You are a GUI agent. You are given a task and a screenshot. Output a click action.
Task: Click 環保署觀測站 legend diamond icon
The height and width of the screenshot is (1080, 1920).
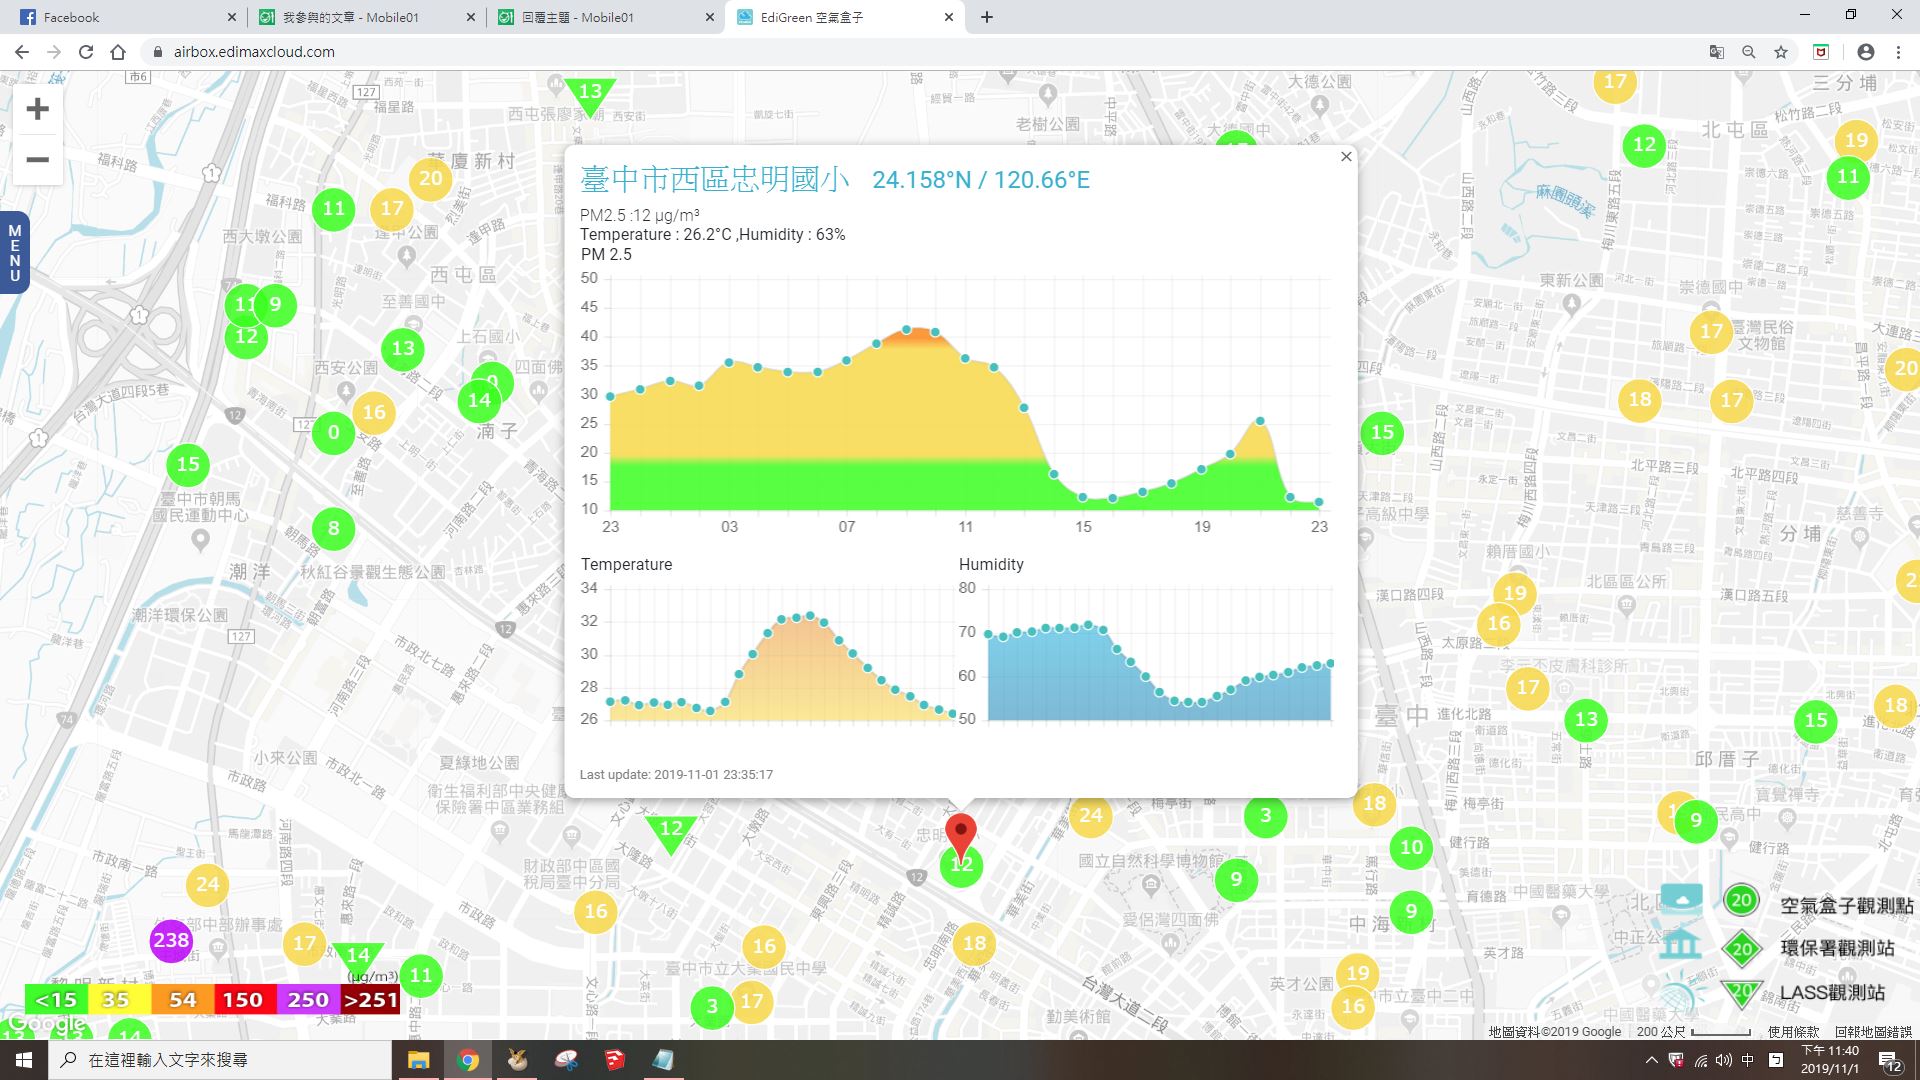point(1742,948)
